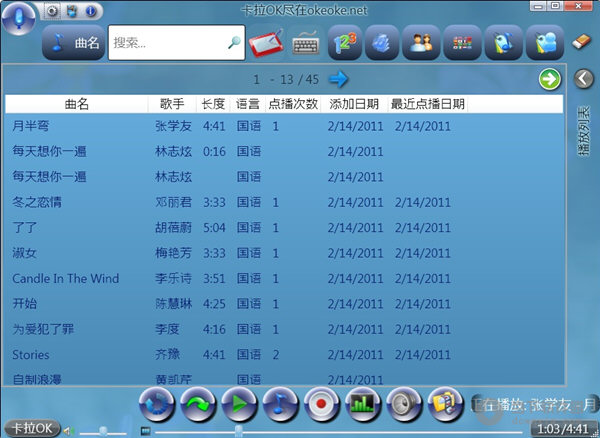
Task: Focus the 搜索 search field
Action: [x=176, y=42]
